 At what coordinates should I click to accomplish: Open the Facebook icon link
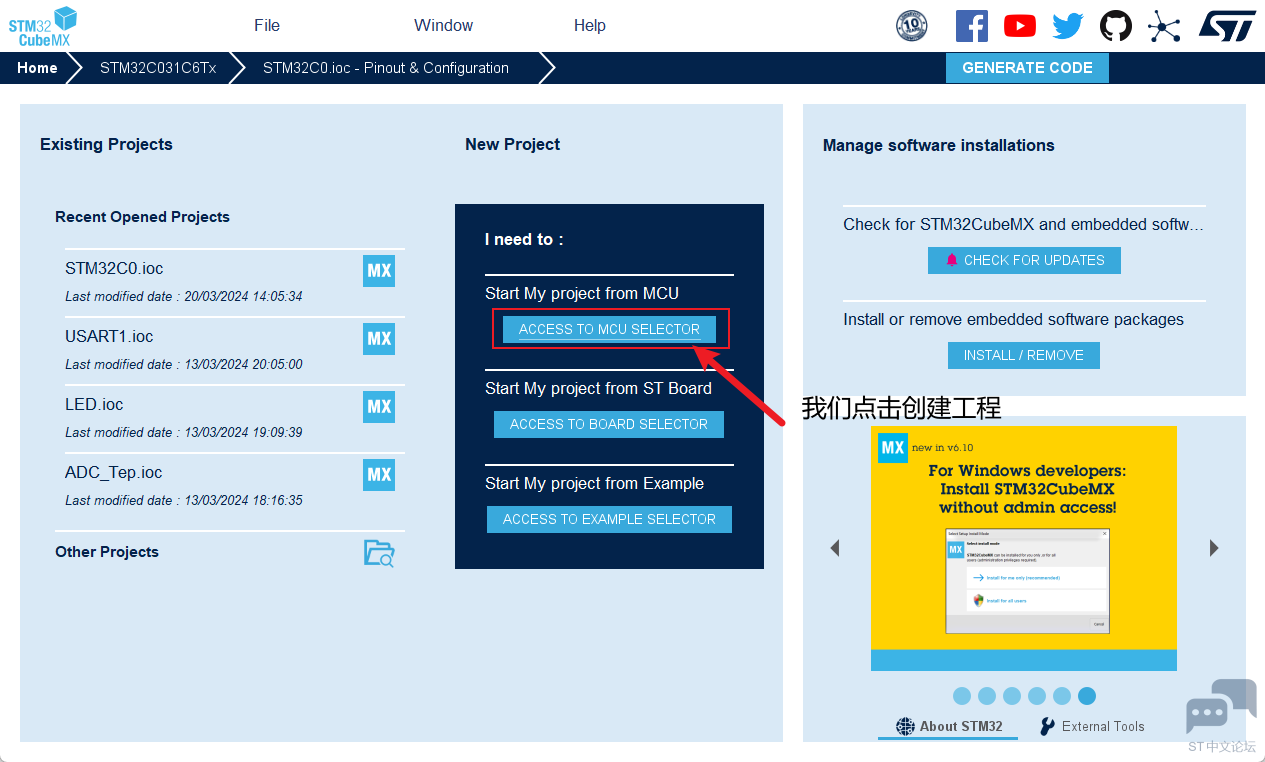click(x=971, y=26)
